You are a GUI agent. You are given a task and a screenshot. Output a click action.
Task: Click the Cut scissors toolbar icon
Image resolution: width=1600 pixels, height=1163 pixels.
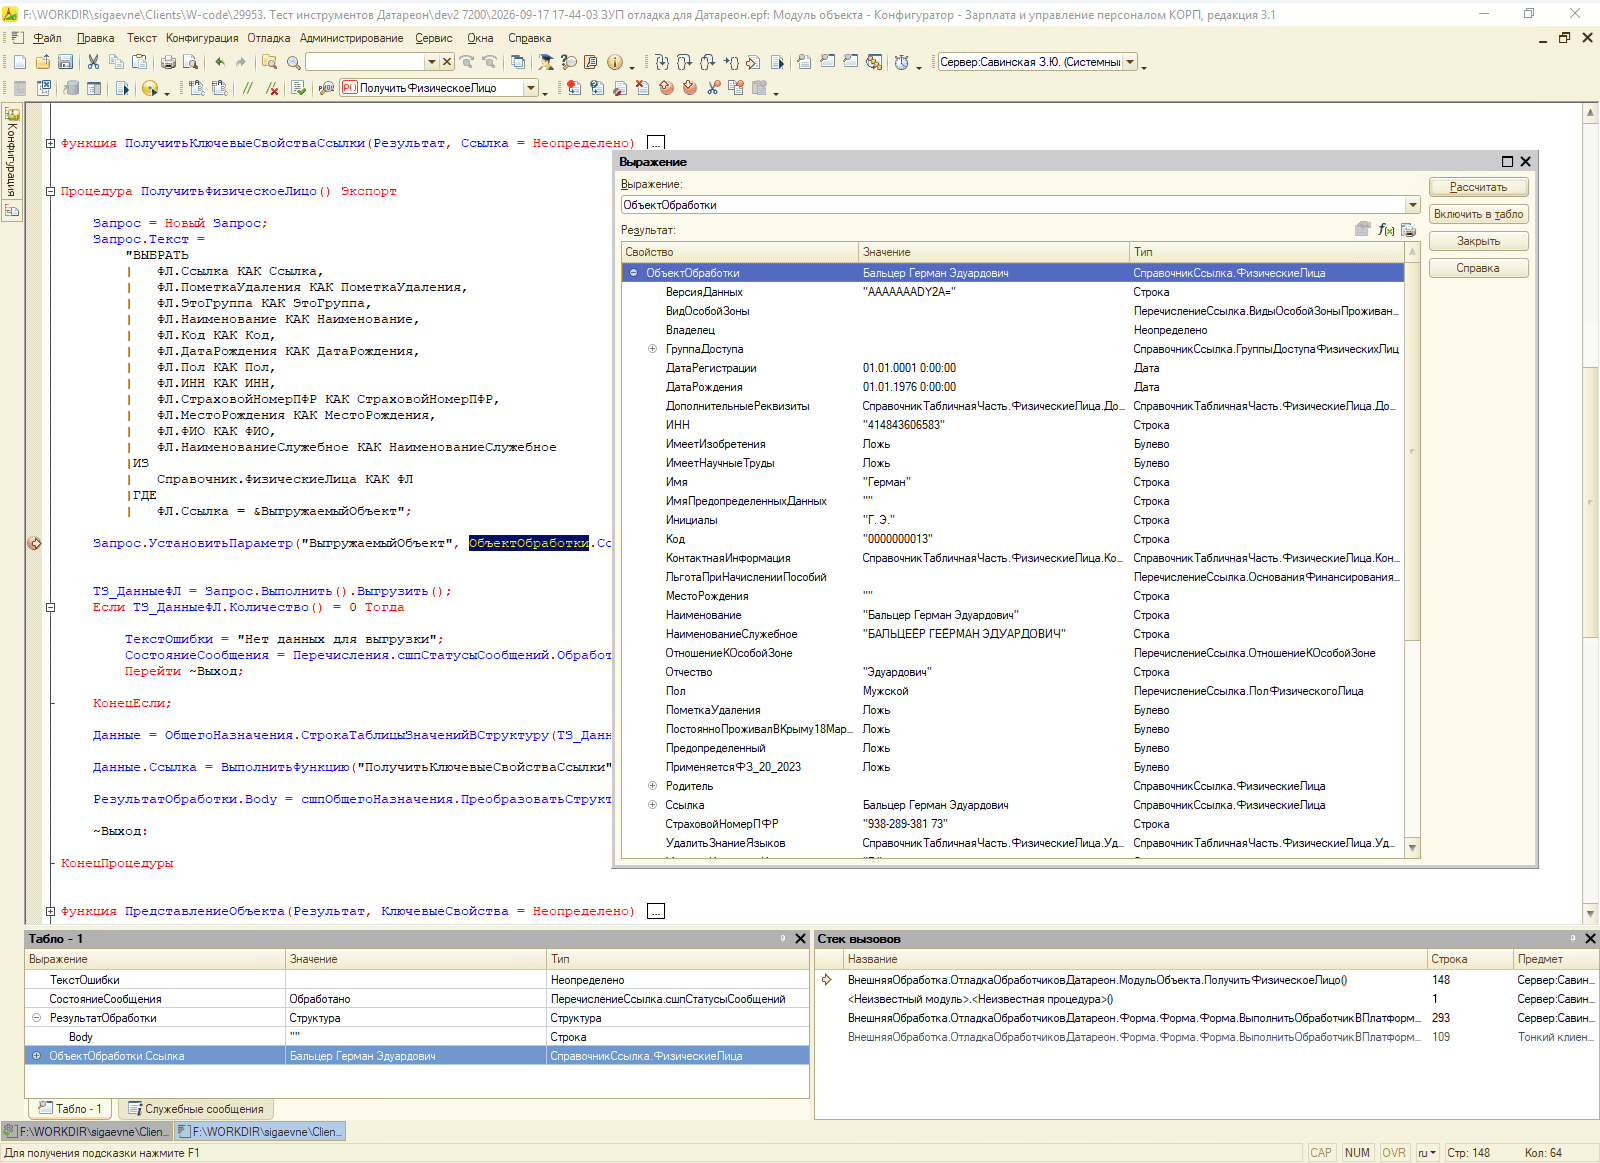click(93, 62)
